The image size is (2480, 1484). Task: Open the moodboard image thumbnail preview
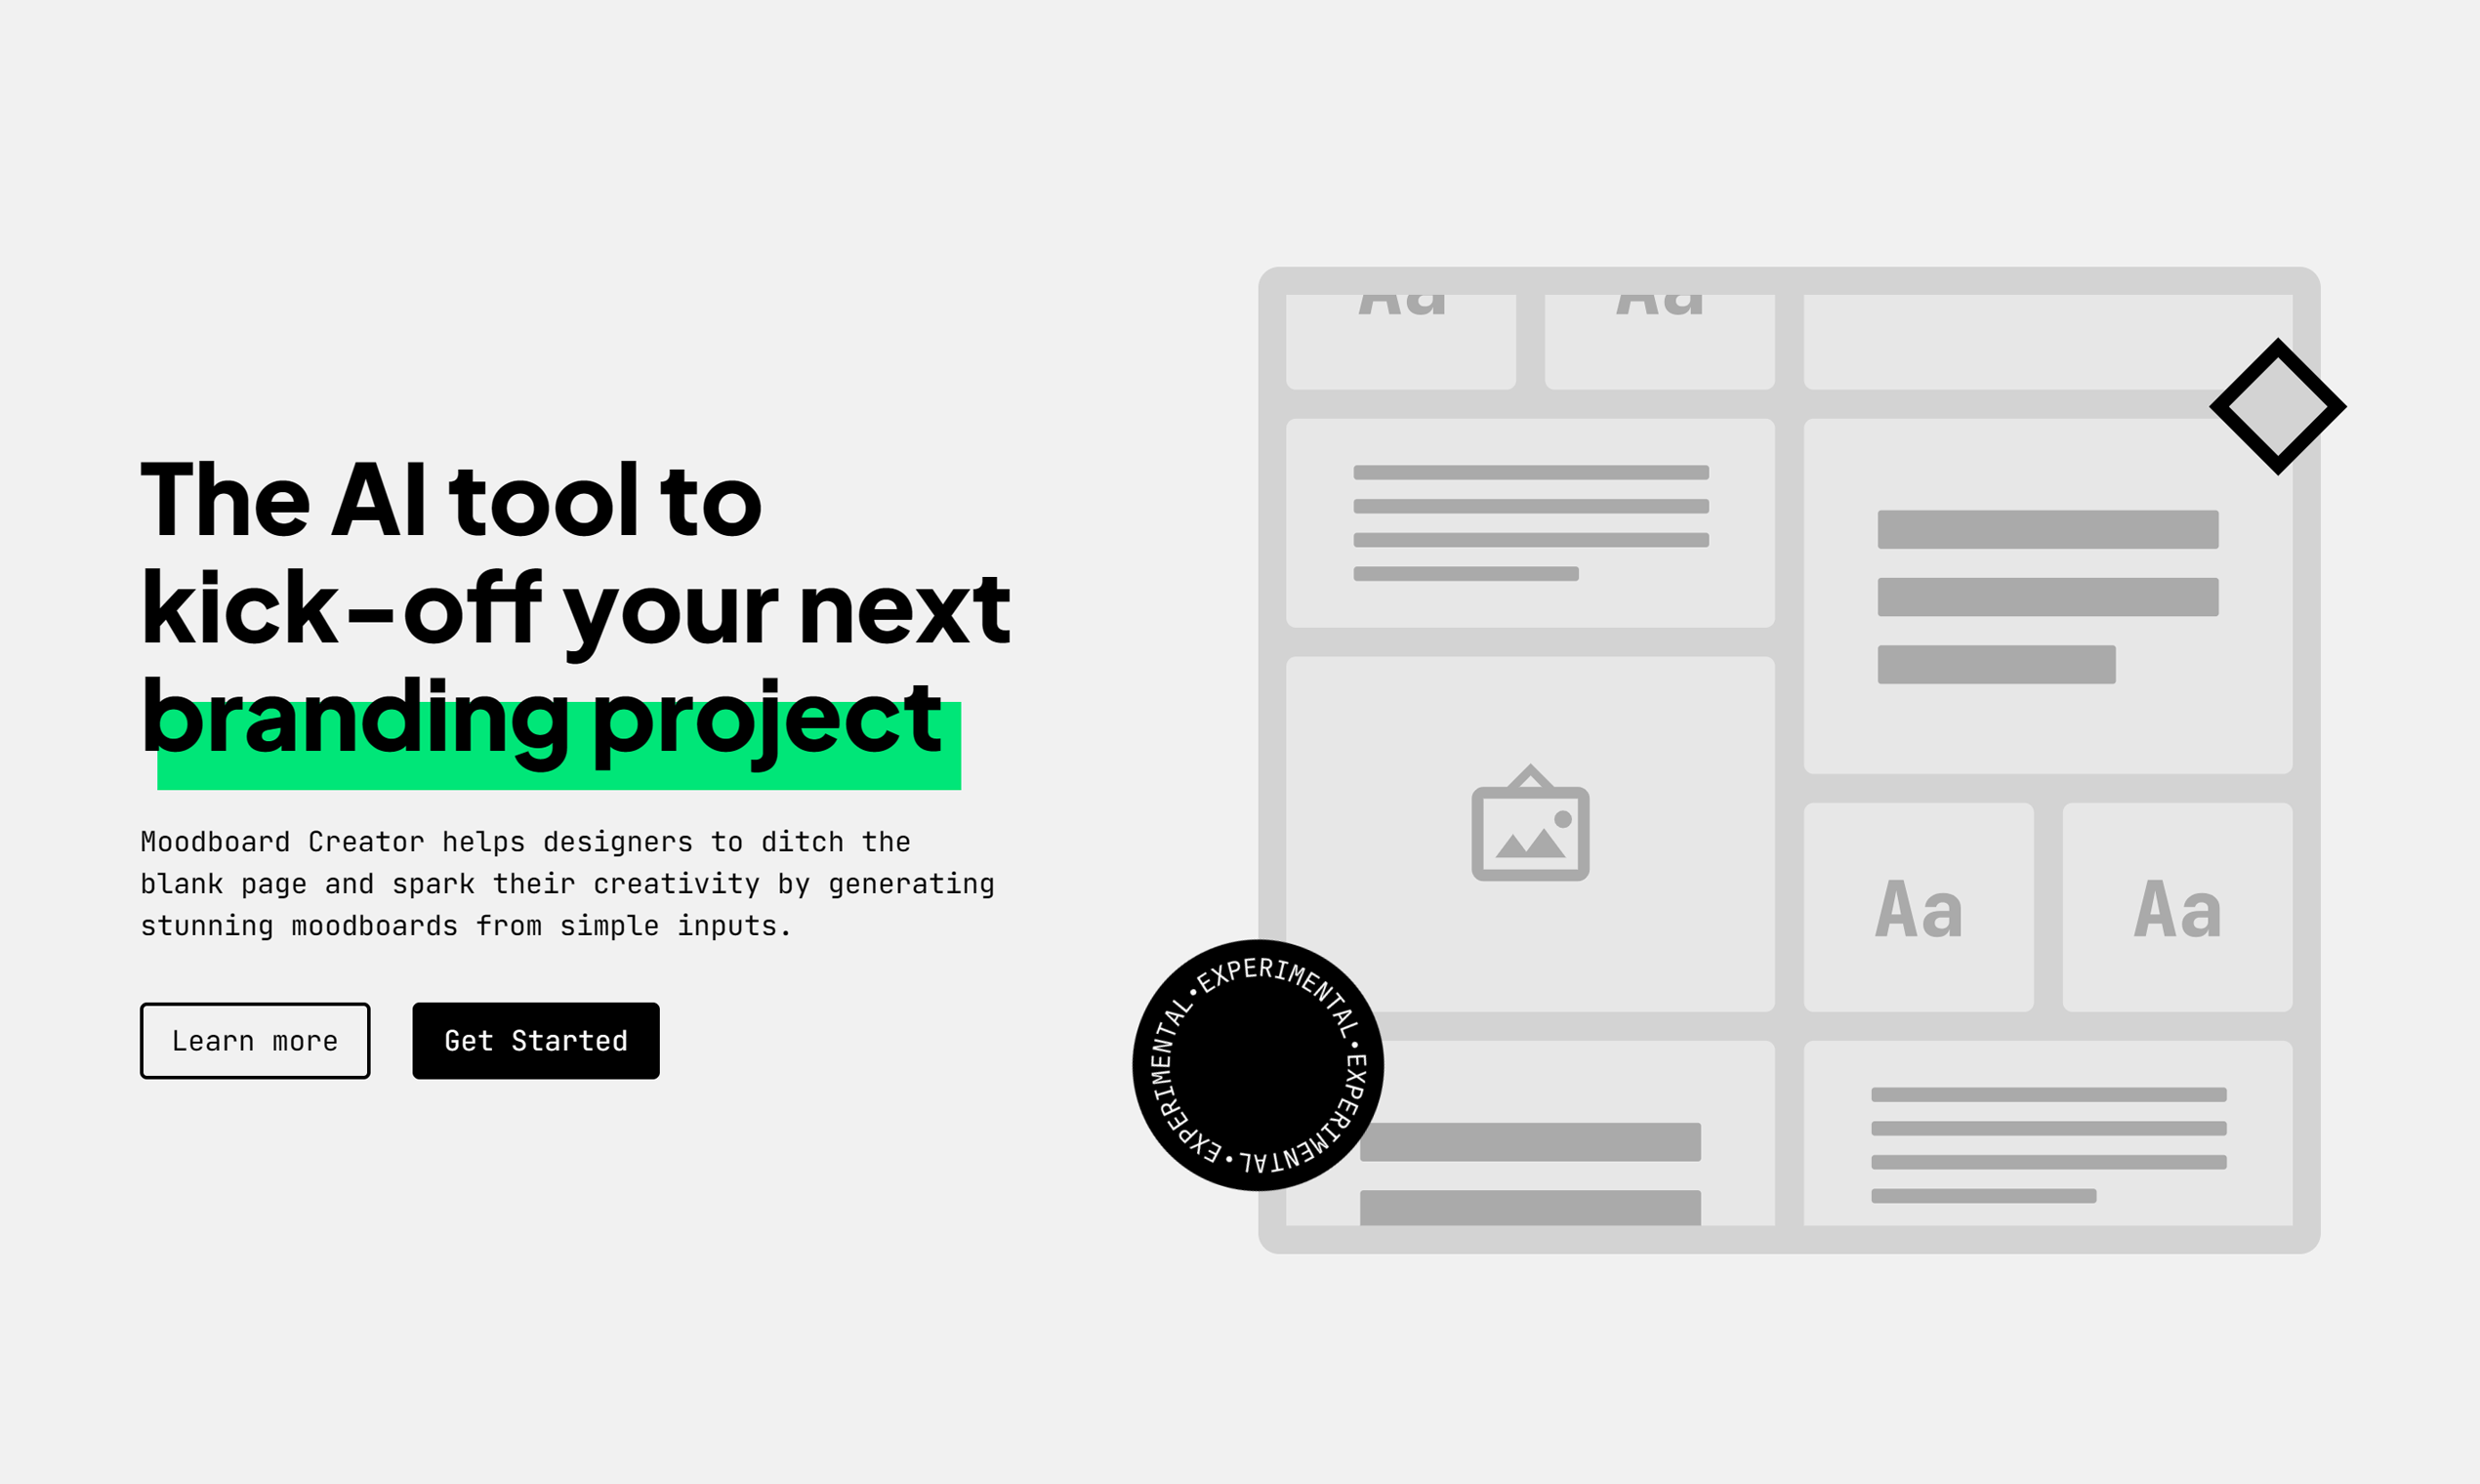[1532, 827]
